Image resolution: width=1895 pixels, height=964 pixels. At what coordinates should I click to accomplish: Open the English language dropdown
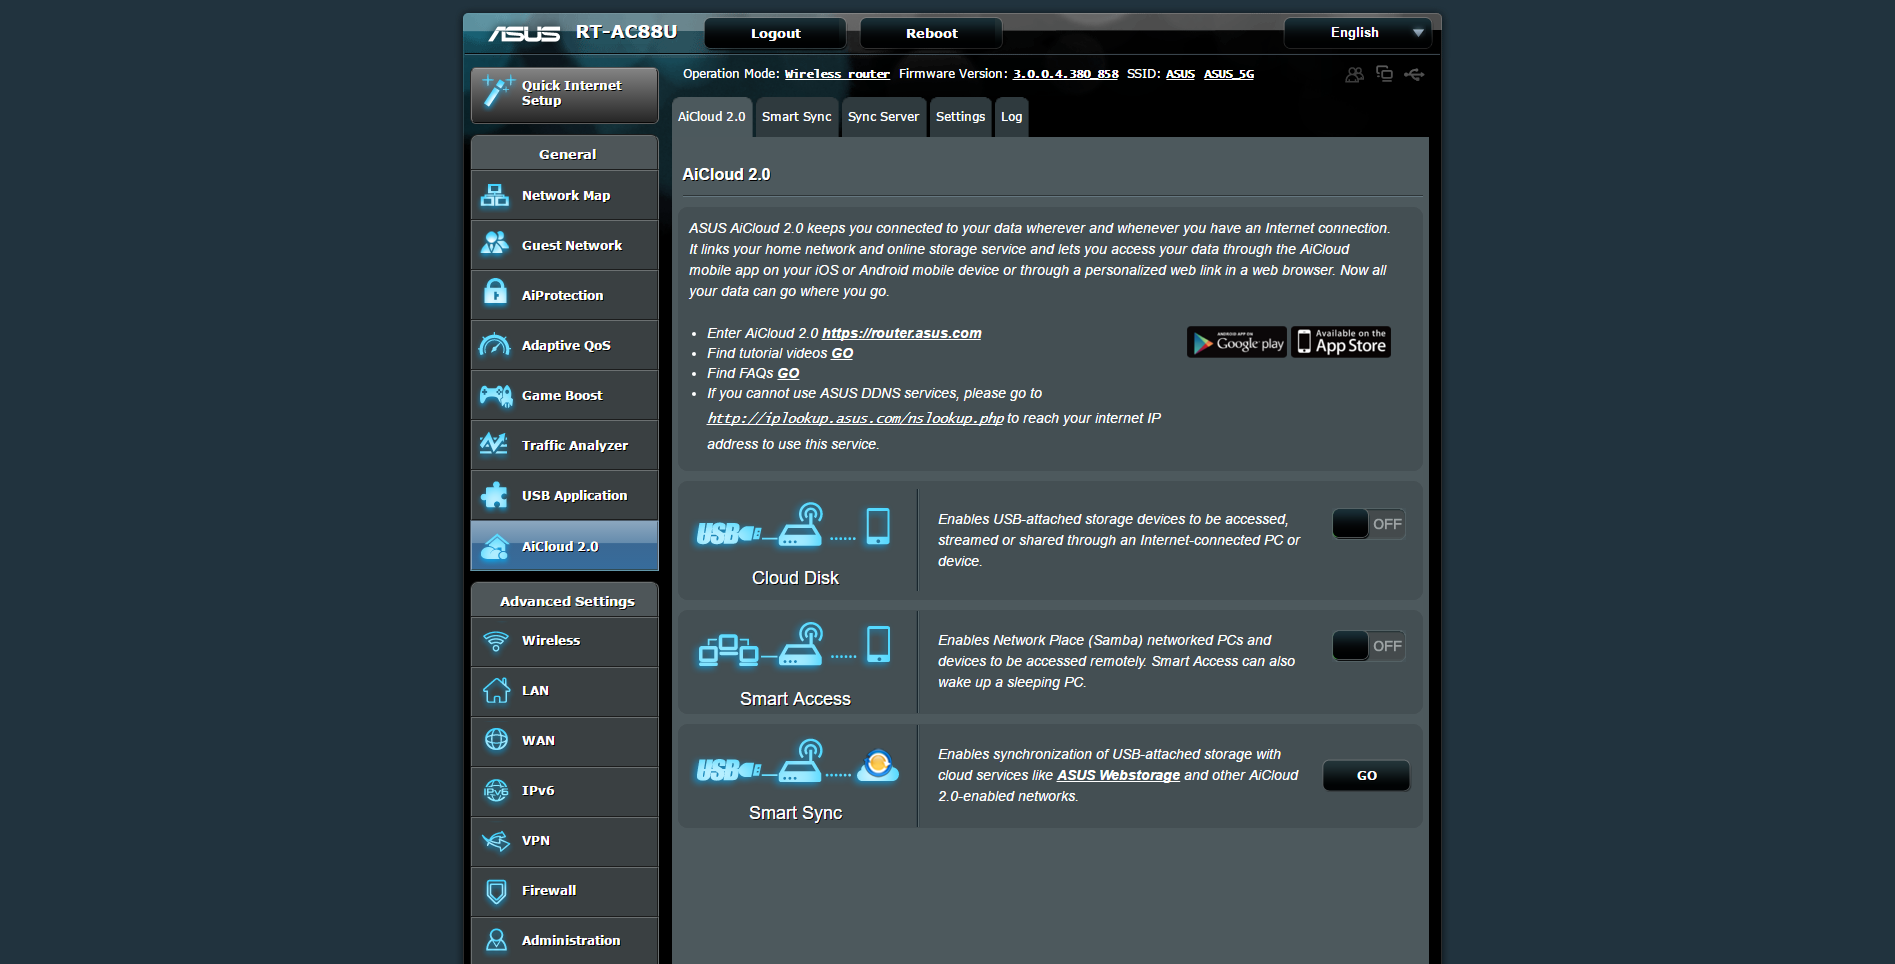pos(1358,33)
